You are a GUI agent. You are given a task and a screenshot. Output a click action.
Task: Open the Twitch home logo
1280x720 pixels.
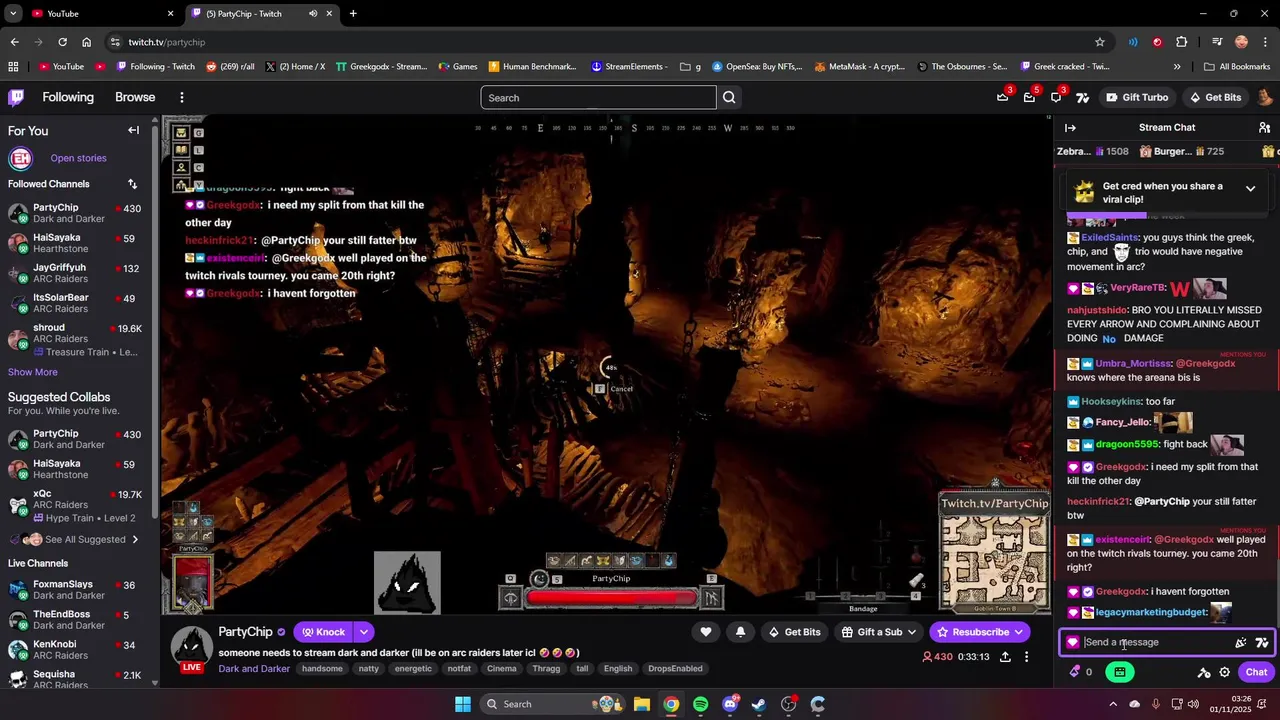point(16,97)
